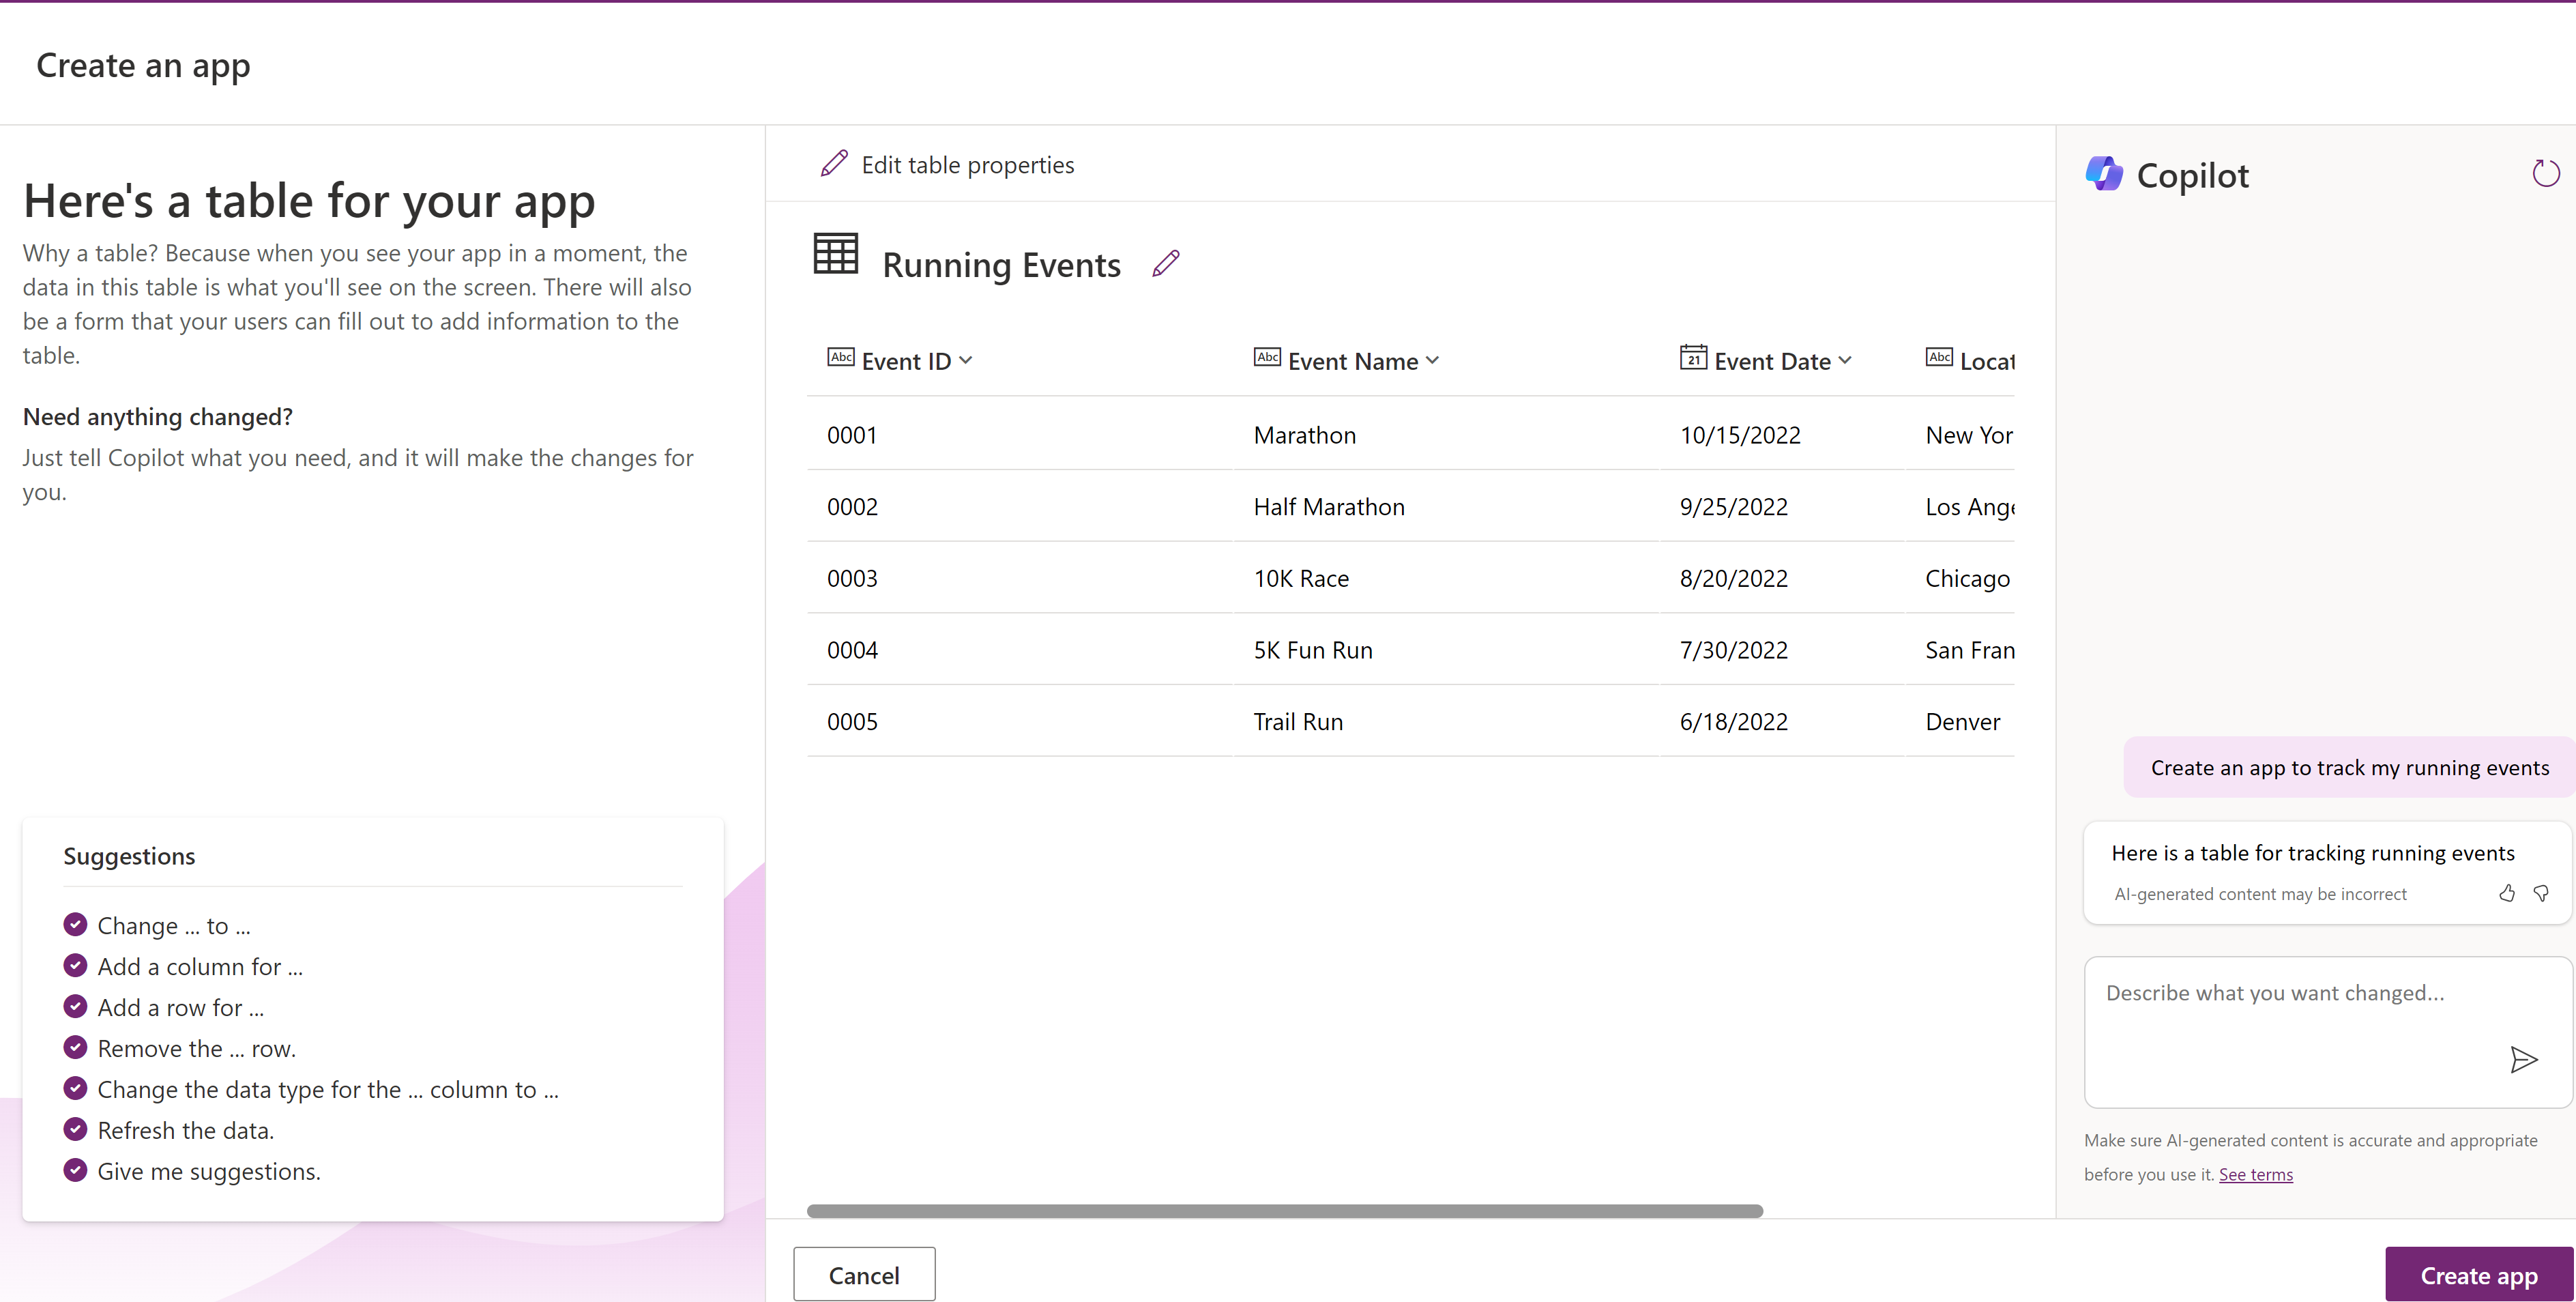The width and height of the screenshot is (2576, 1302).
Task: Click the horizontal scrollbar below the table
Action: [1284, 1211]
